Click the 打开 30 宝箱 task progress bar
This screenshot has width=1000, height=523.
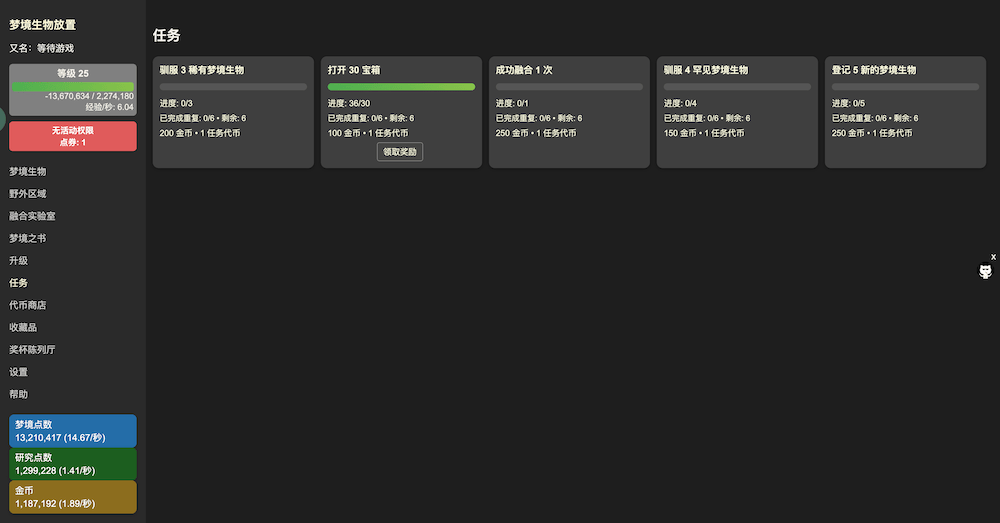(401, 87)
